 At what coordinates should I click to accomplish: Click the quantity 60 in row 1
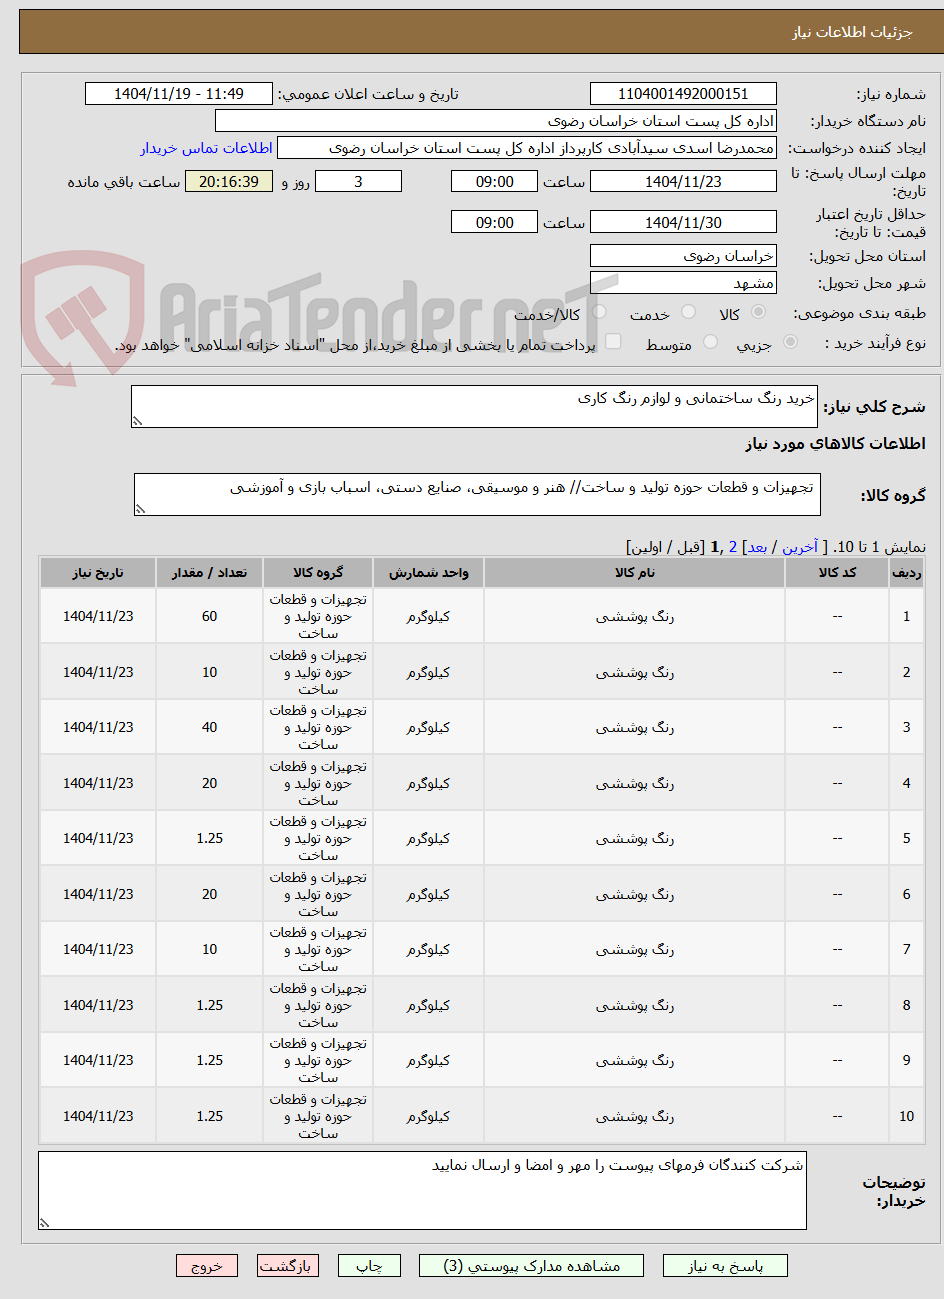209,616
